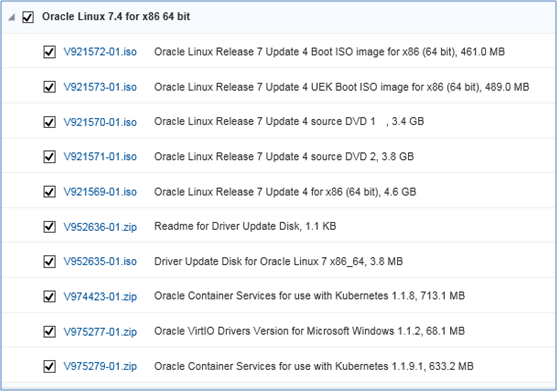Viewport: 558px width, 391px height.
Task: Open the V952636-01.zip link
Action: [x=100, y=227]
